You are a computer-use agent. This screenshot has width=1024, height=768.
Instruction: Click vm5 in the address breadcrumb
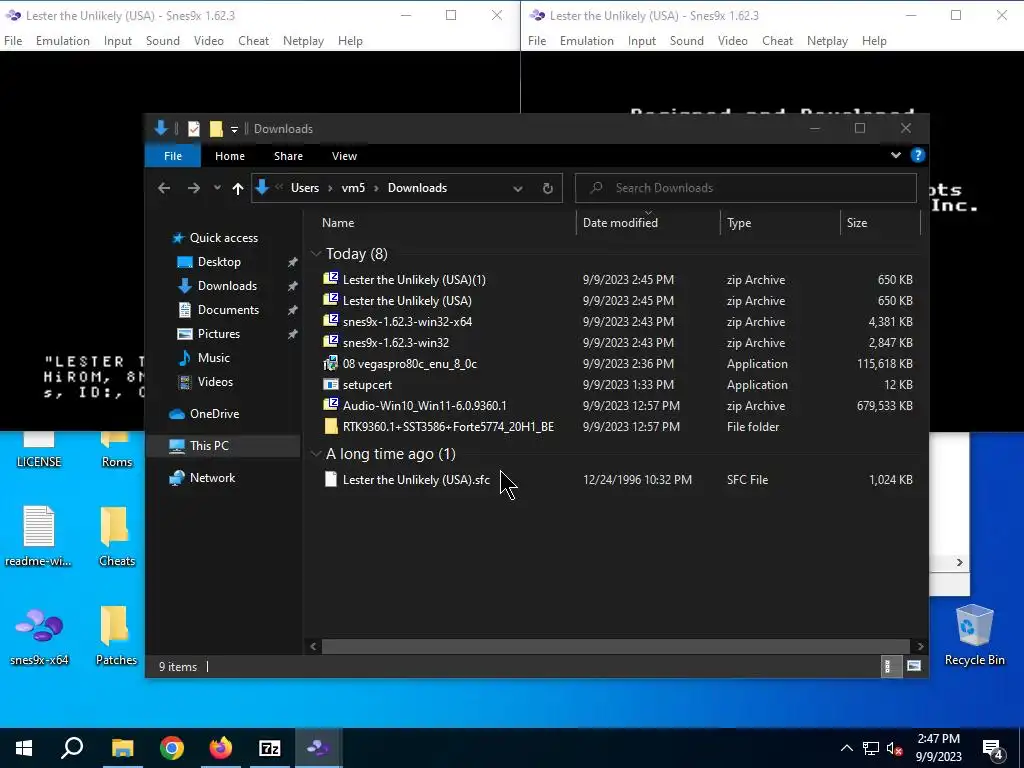pos(353,188)
